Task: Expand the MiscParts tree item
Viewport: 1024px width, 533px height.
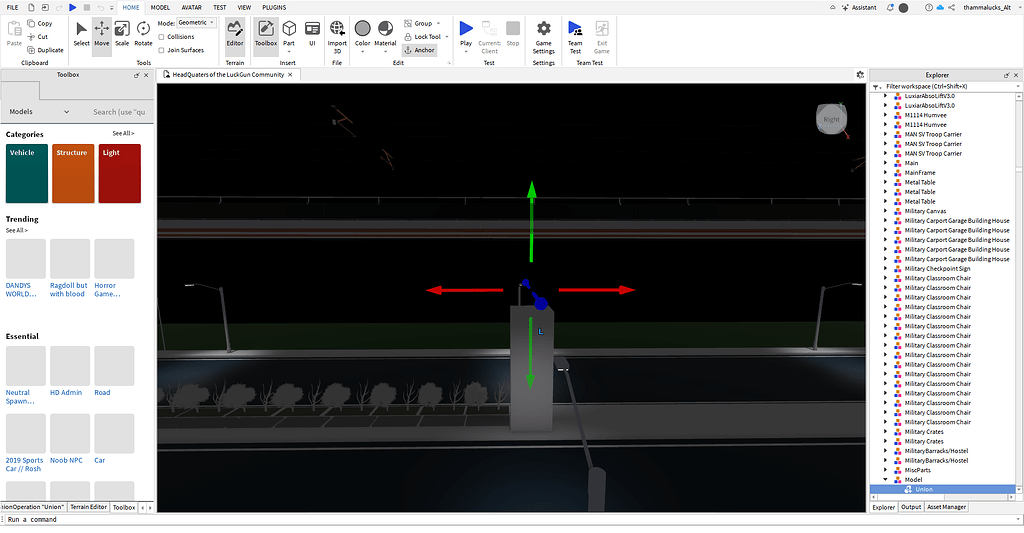Action: click(886, 470)
